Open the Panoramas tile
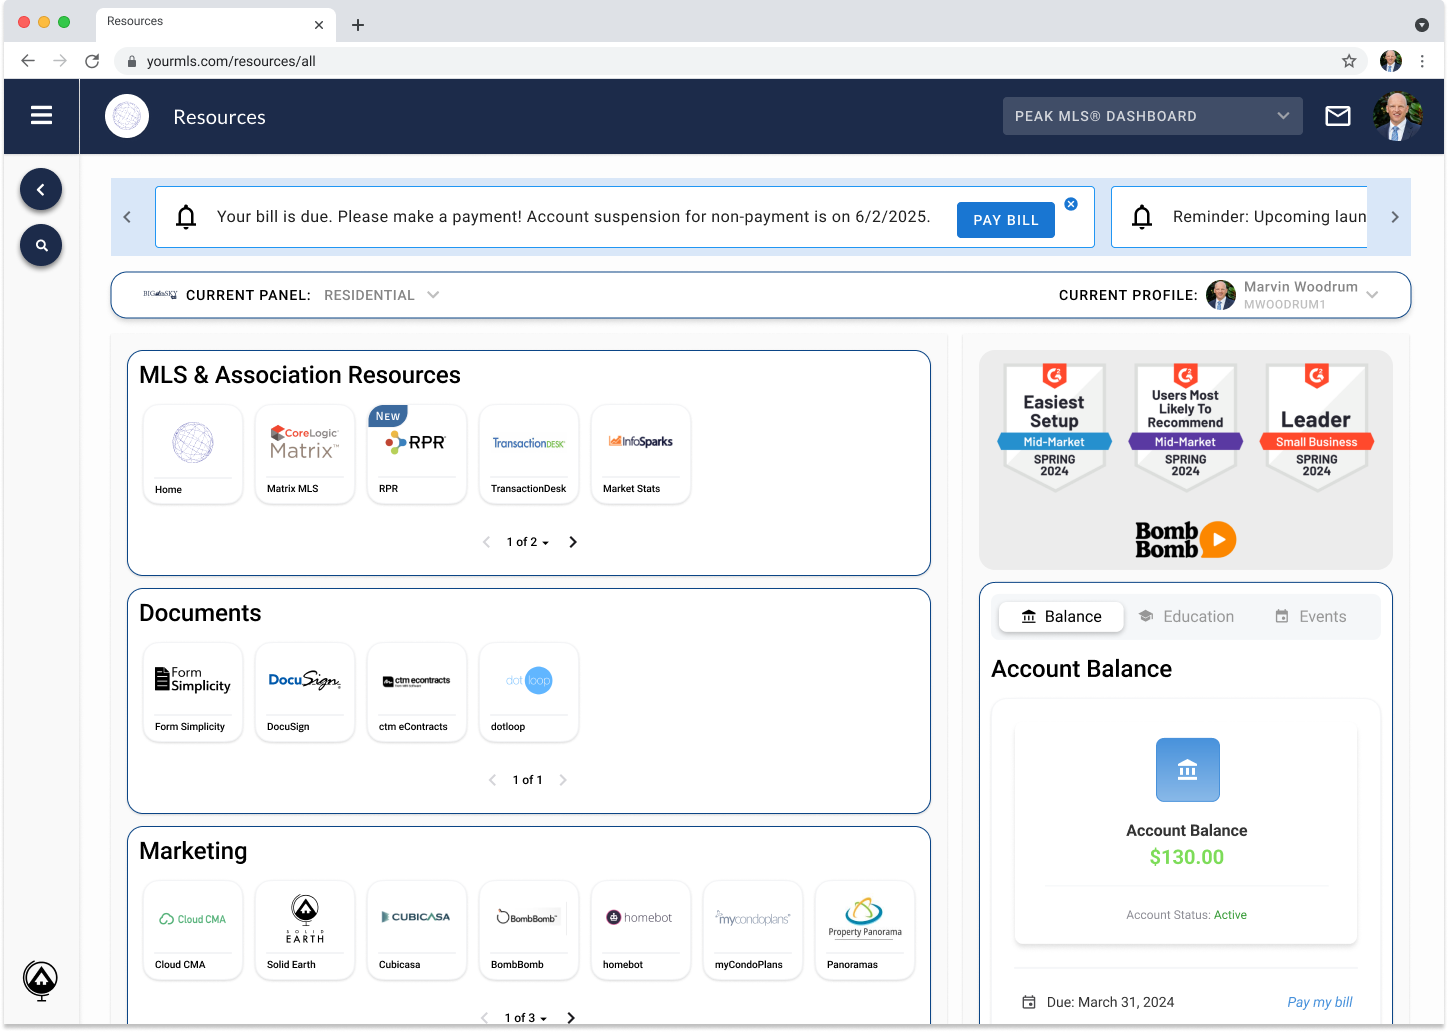Image resolution: width=1448 pixels, height=1032 pixels. pos(865,930)
